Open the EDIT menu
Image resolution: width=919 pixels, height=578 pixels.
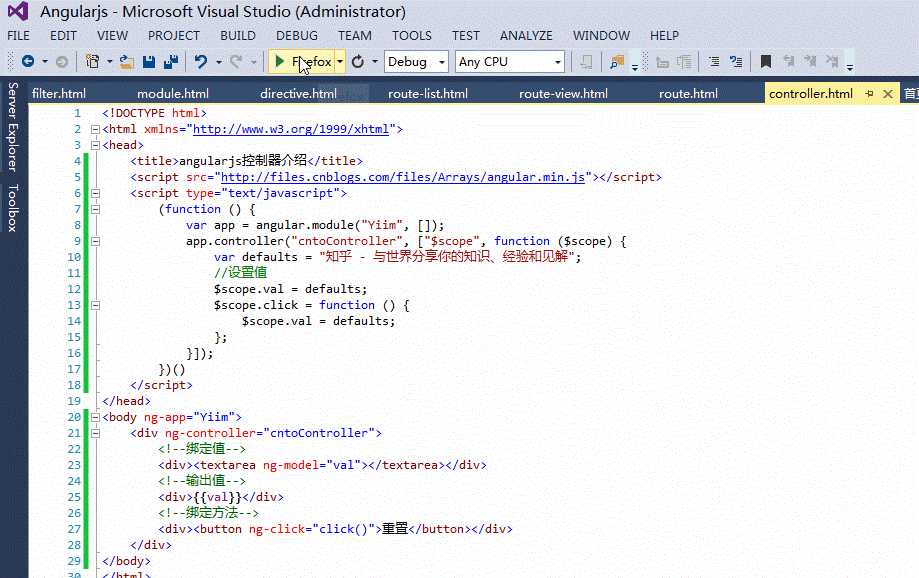63,36
